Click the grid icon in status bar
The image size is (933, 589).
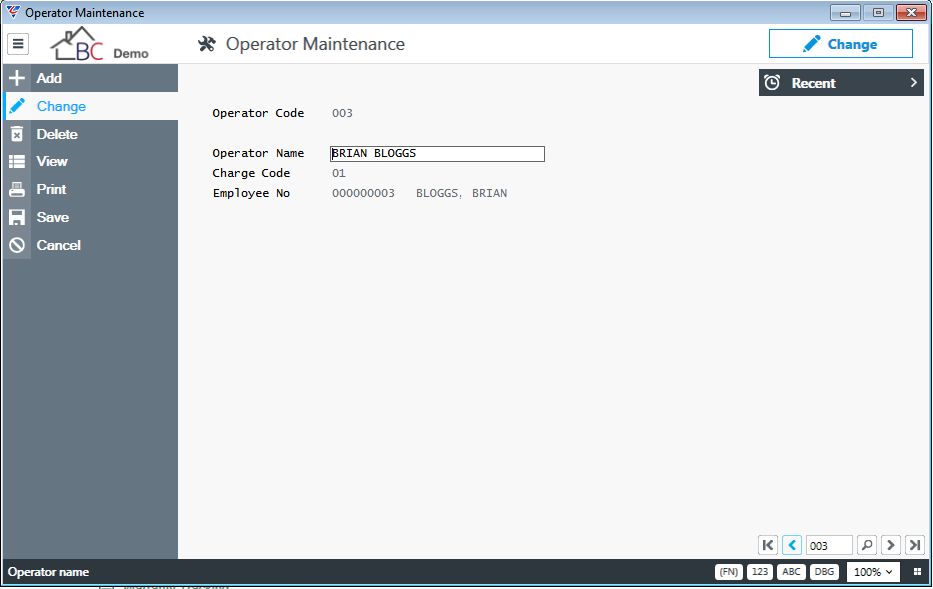pyautogui.click(x=917, y=572)
